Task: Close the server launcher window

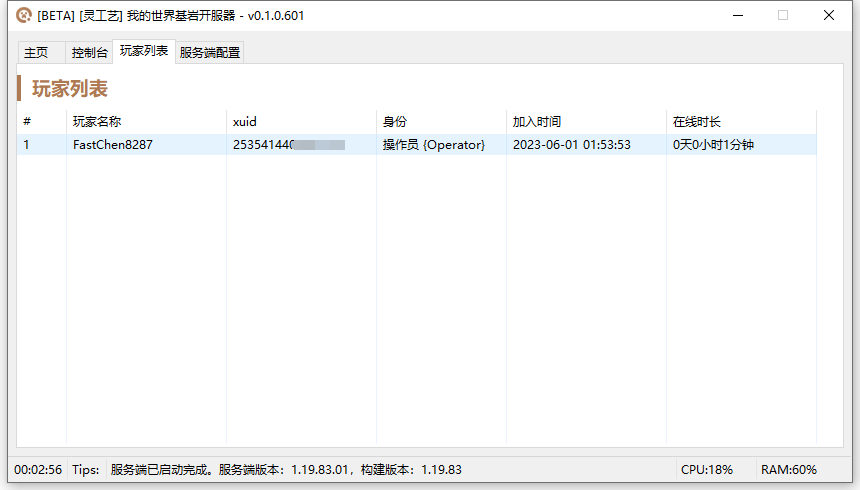Action: 829,15
